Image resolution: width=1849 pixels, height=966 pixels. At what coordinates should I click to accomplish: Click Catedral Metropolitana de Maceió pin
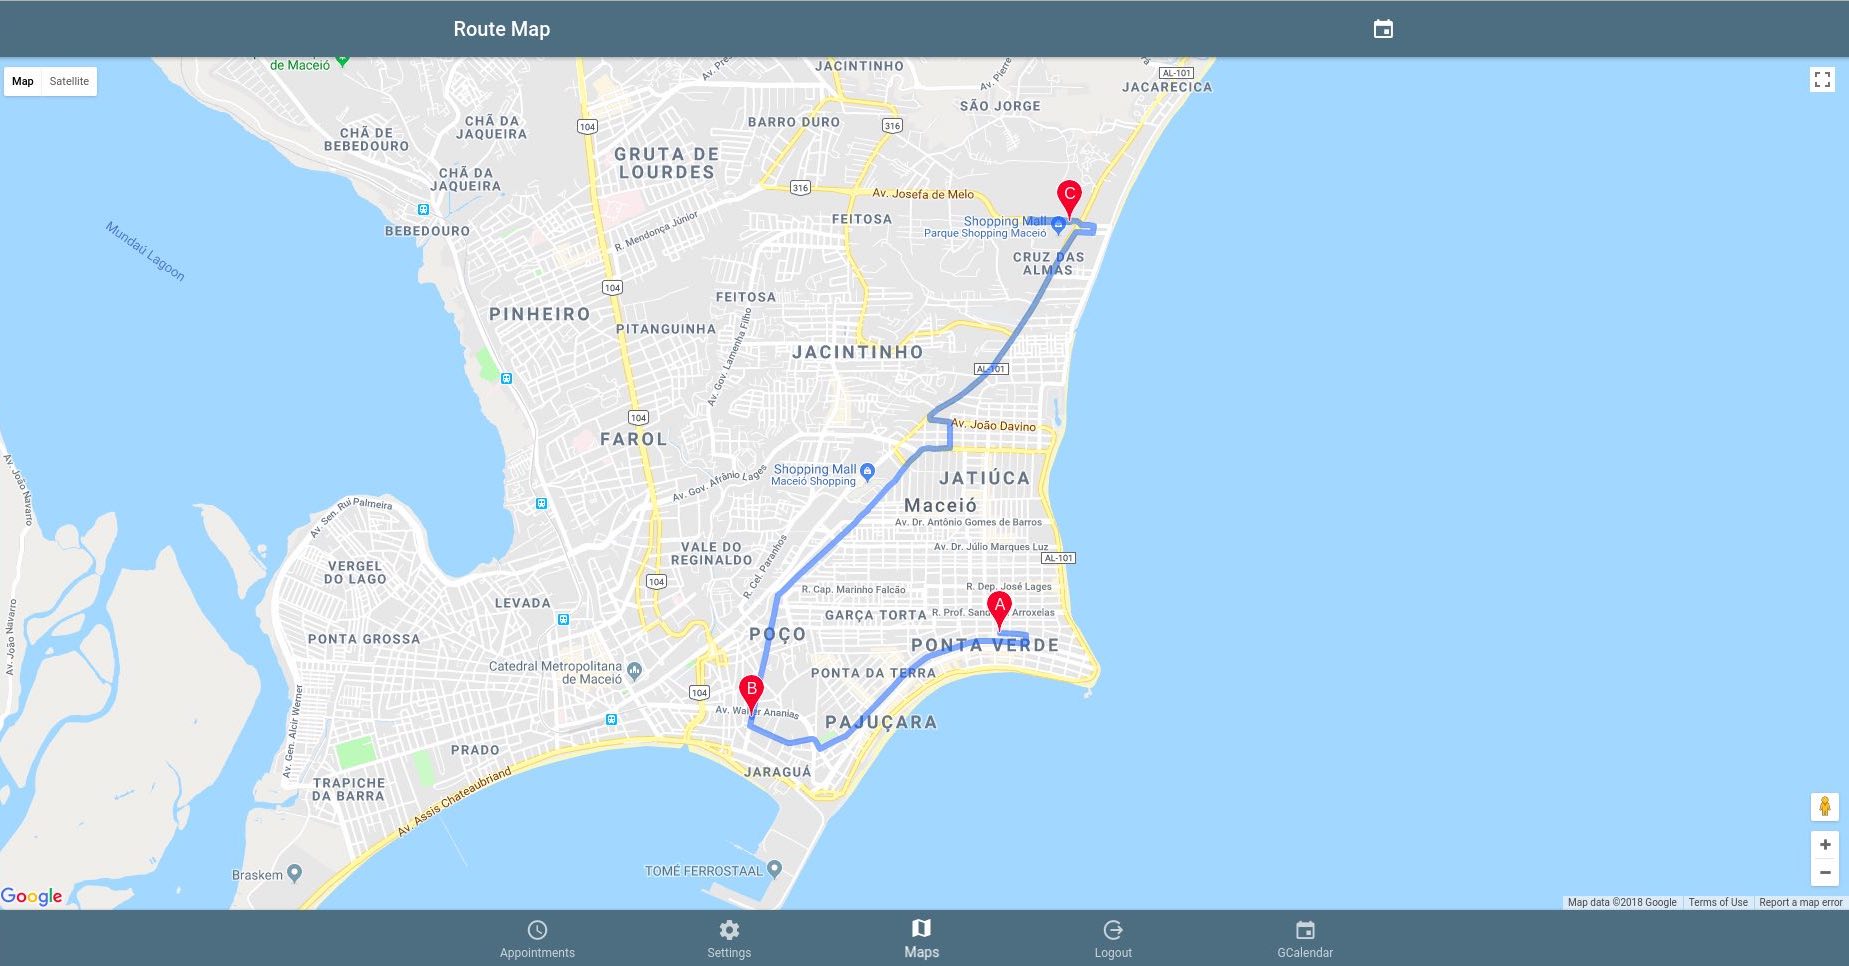coord(634,671)
